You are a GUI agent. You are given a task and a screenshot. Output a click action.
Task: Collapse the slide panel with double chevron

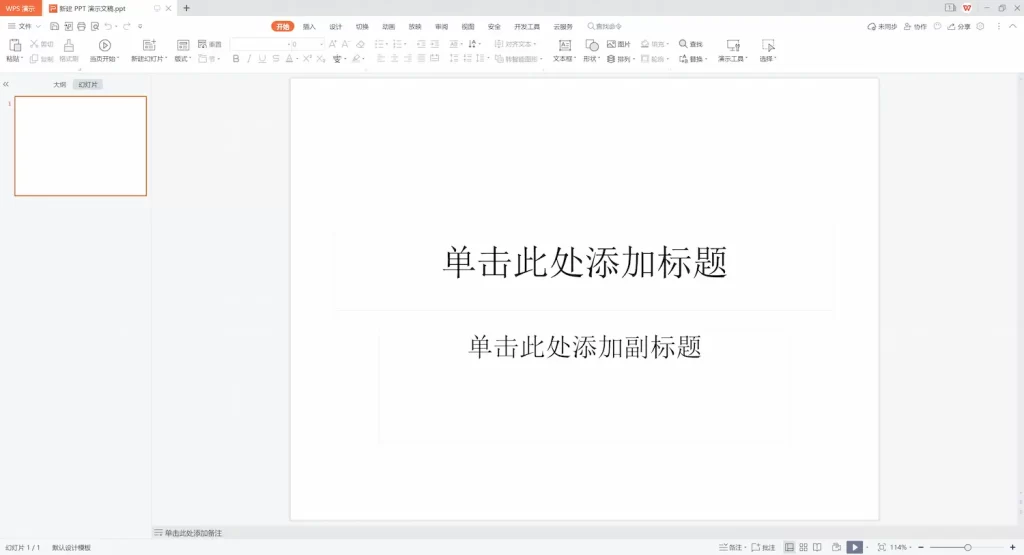tap(6, 84)
